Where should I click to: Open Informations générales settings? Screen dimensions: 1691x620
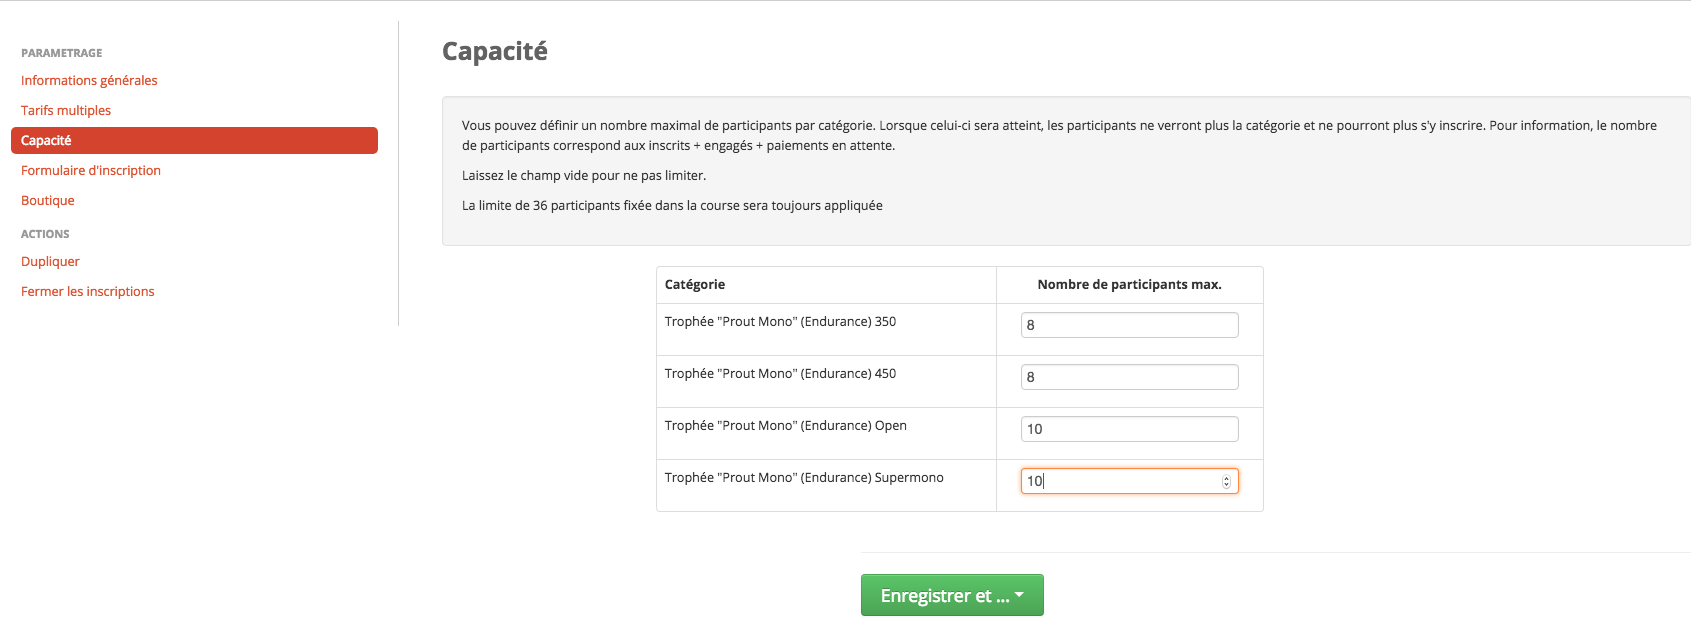point(89,81)
